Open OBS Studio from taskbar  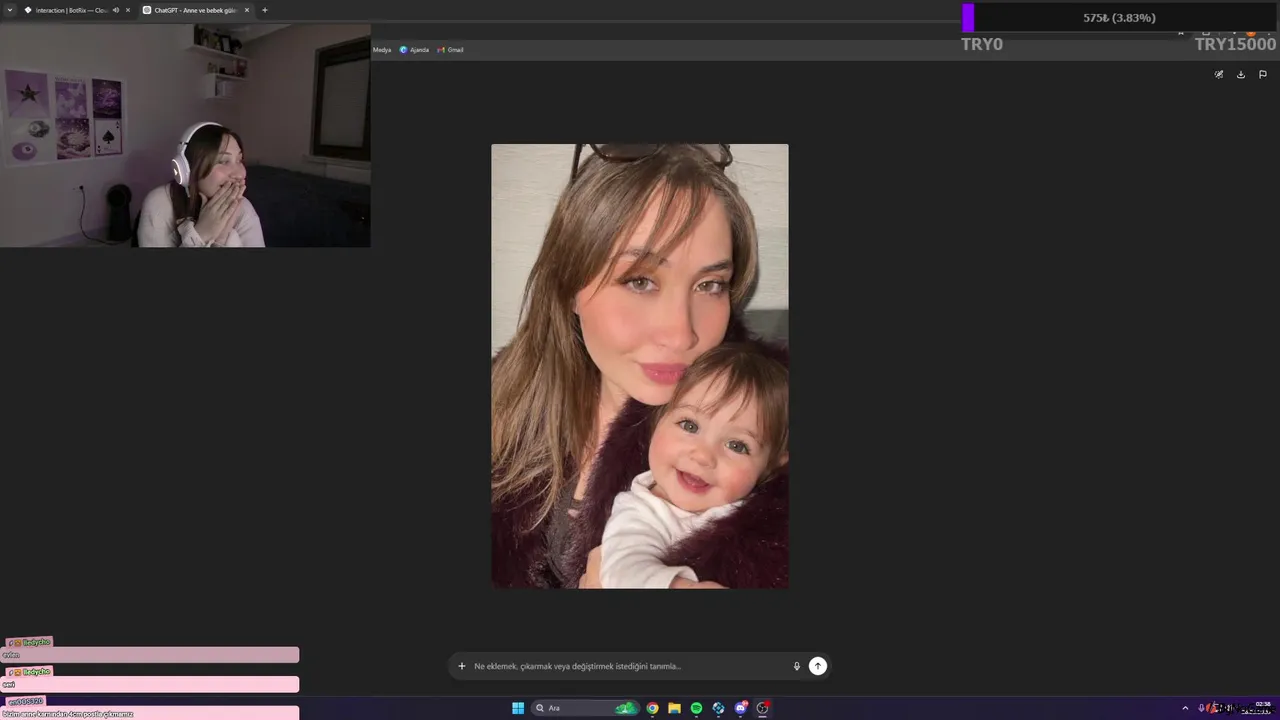coord(762,708)
